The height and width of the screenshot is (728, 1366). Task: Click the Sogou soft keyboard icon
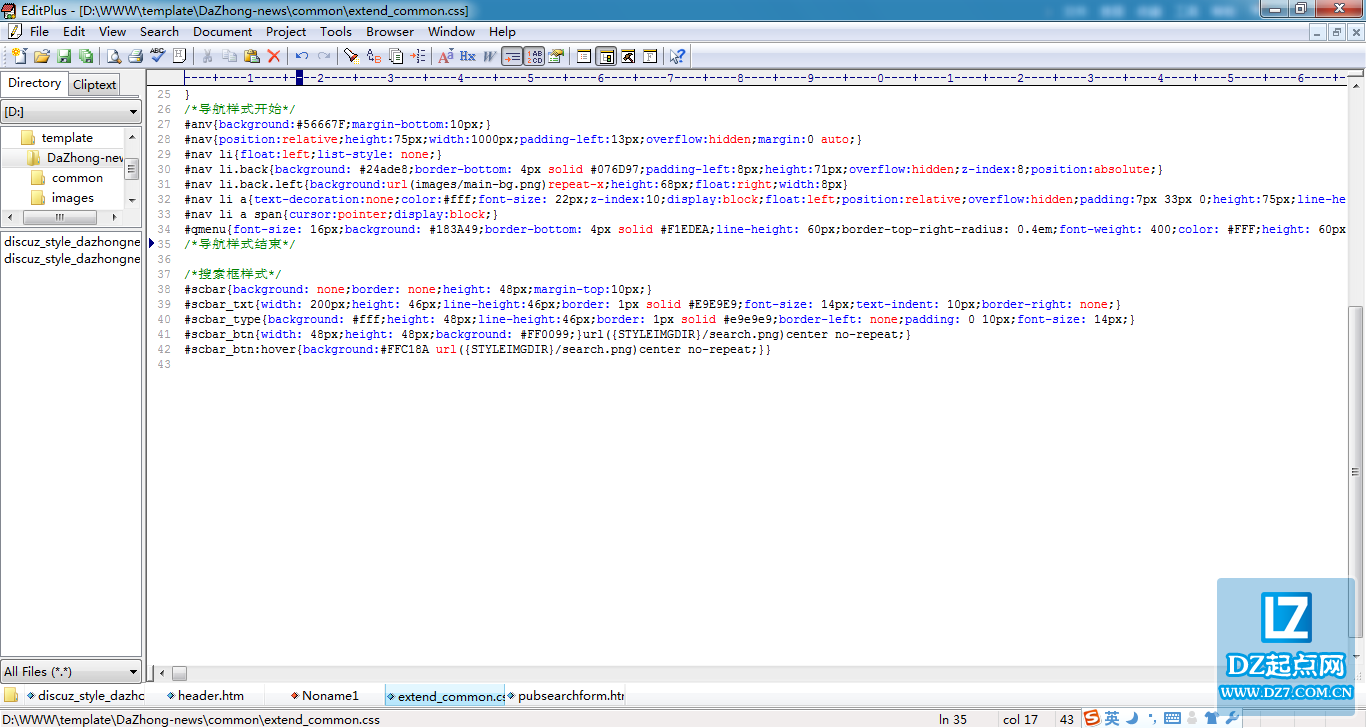tap(1172, 718)
